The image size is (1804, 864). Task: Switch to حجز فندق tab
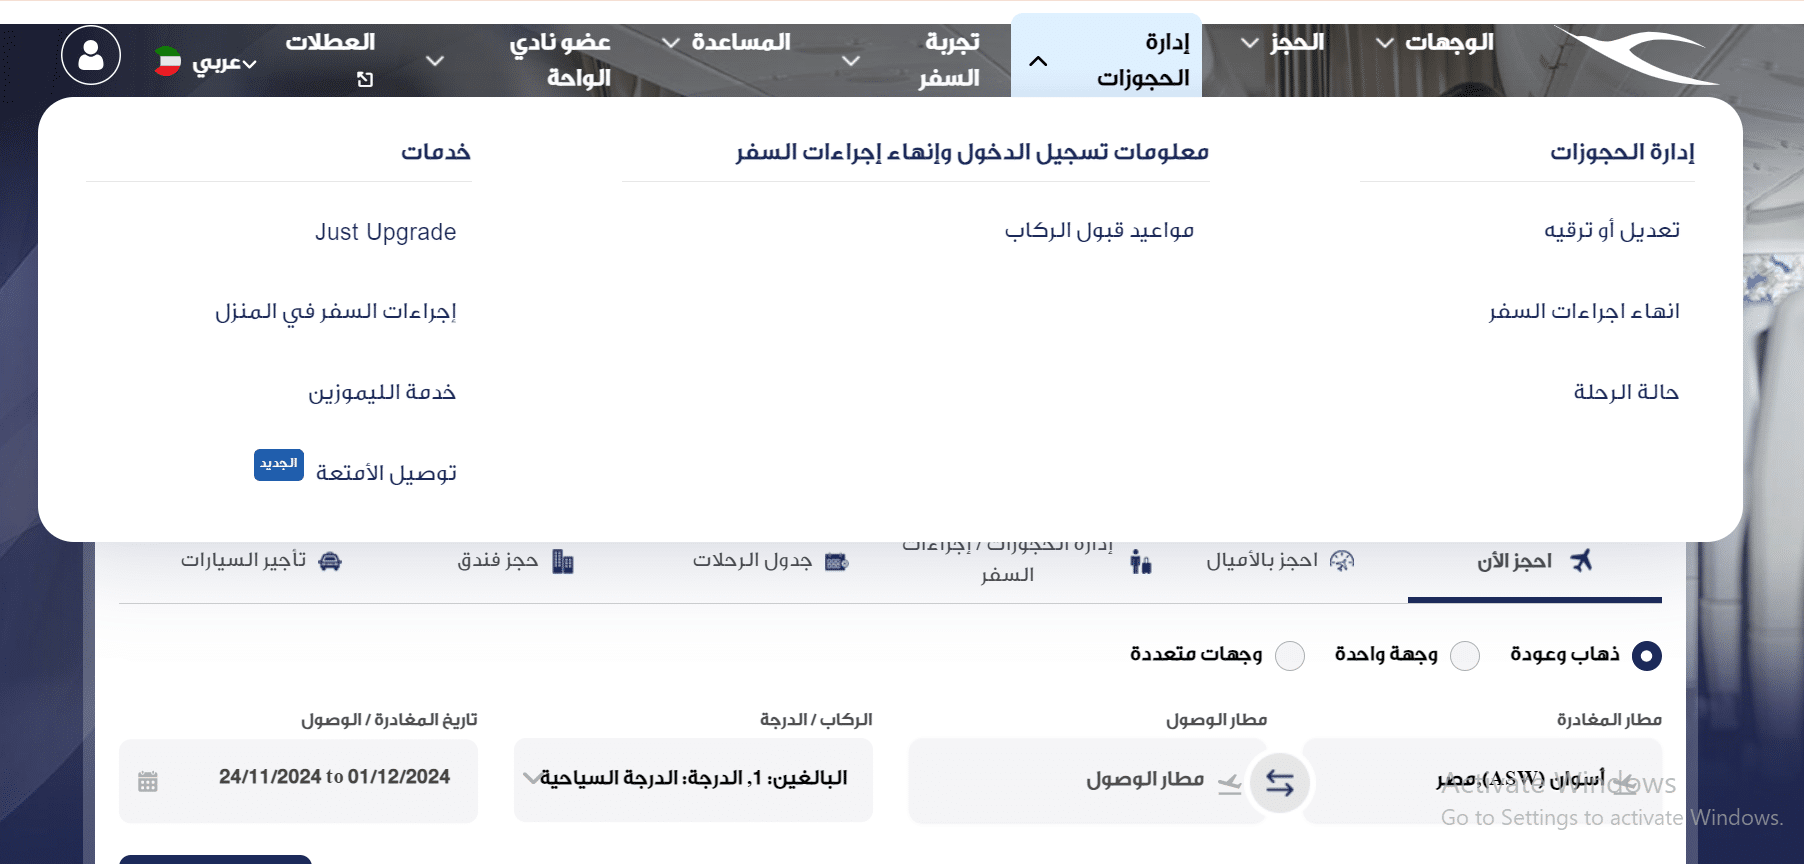coord(516,561)
